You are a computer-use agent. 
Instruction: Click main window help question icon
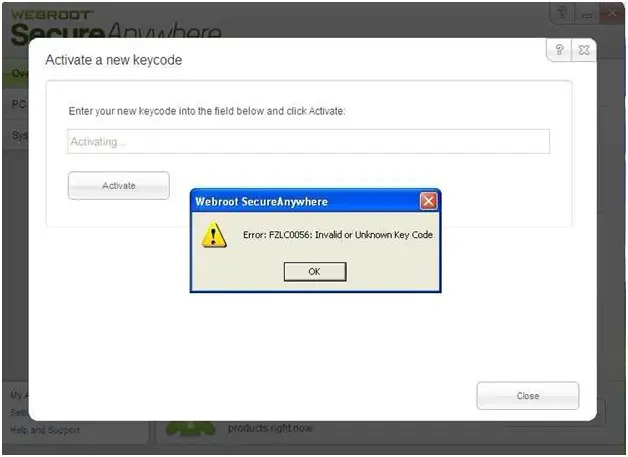pyautogui.click(x=562, y=13)
